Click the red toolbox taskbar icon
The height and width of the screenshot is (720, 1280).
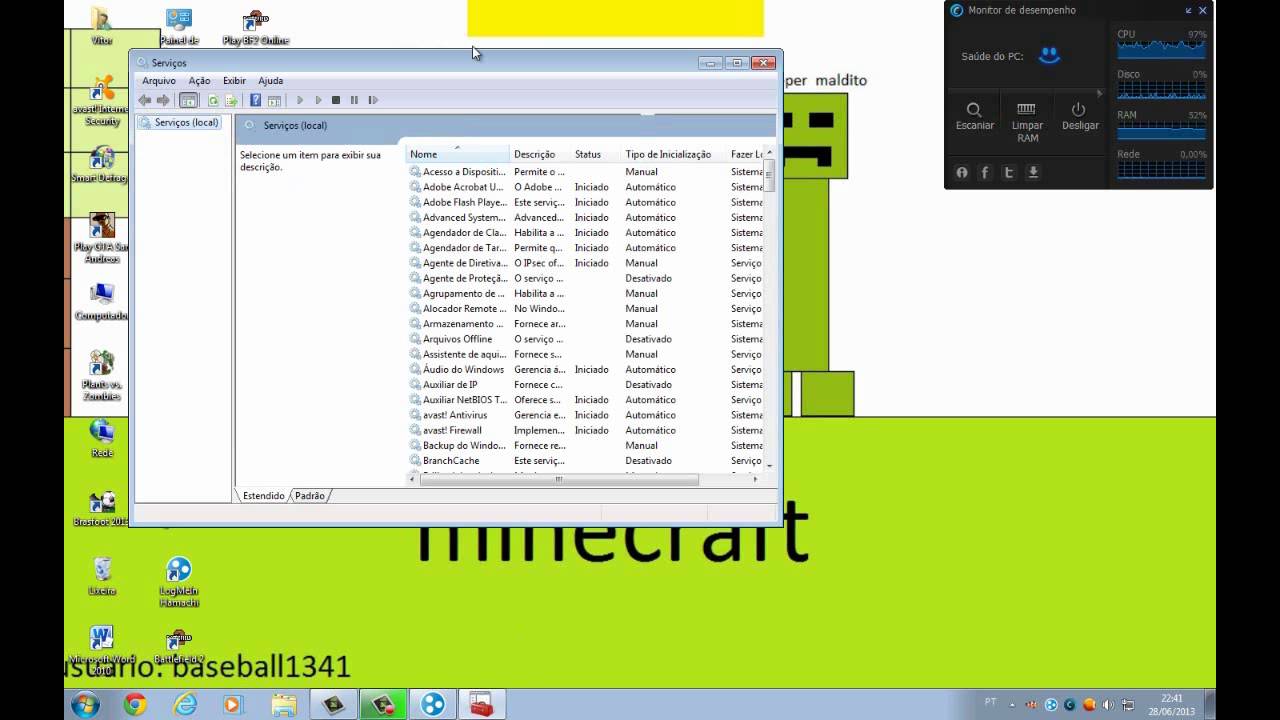tap(481, 704)
